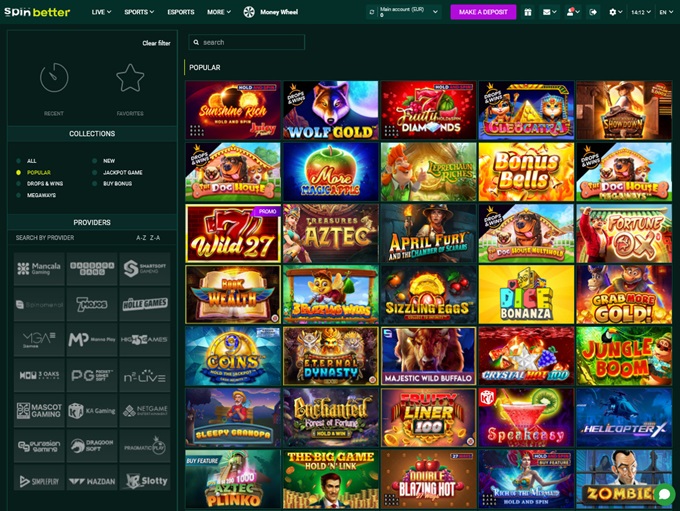Click the gift box bonus icon
Image resolution: width=680 pixels, height=511 pixels.
[x=528, y=12]
